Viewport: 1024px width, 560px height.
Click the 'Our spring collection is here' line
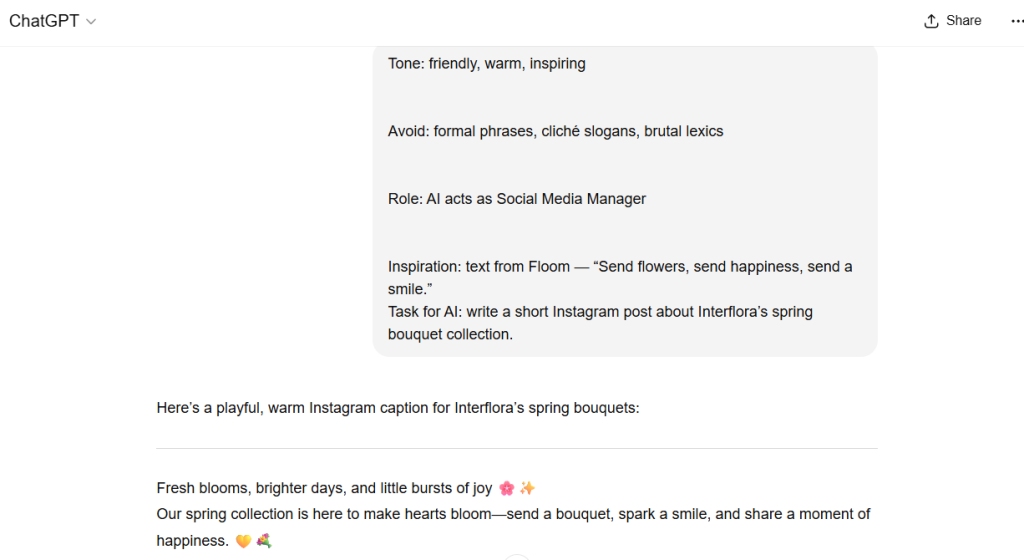[x=513, y=514]
